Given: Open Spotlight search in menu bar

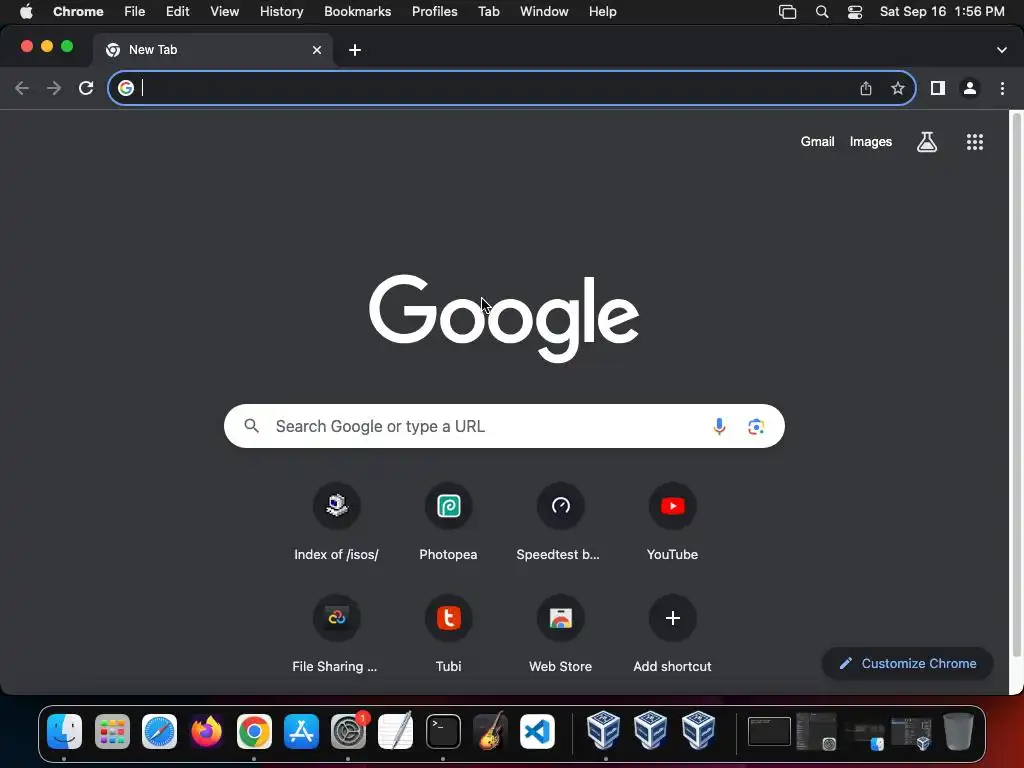Looking at the screenshot, I should [822, 12].
